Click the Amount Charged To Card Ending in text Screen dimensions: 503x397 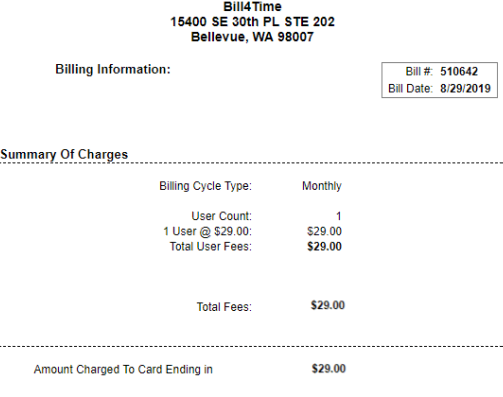click(x=123, y=369)
